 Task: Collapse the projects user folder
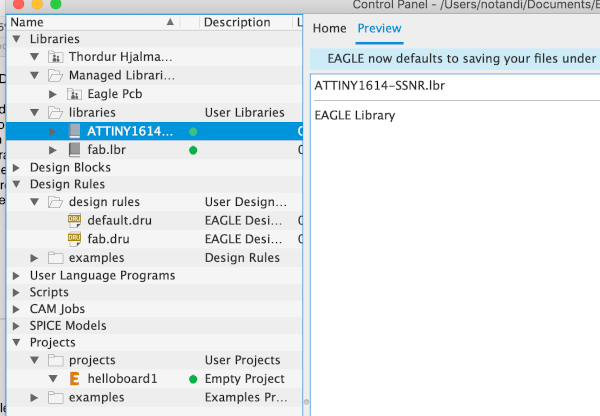tap(35, 360)
